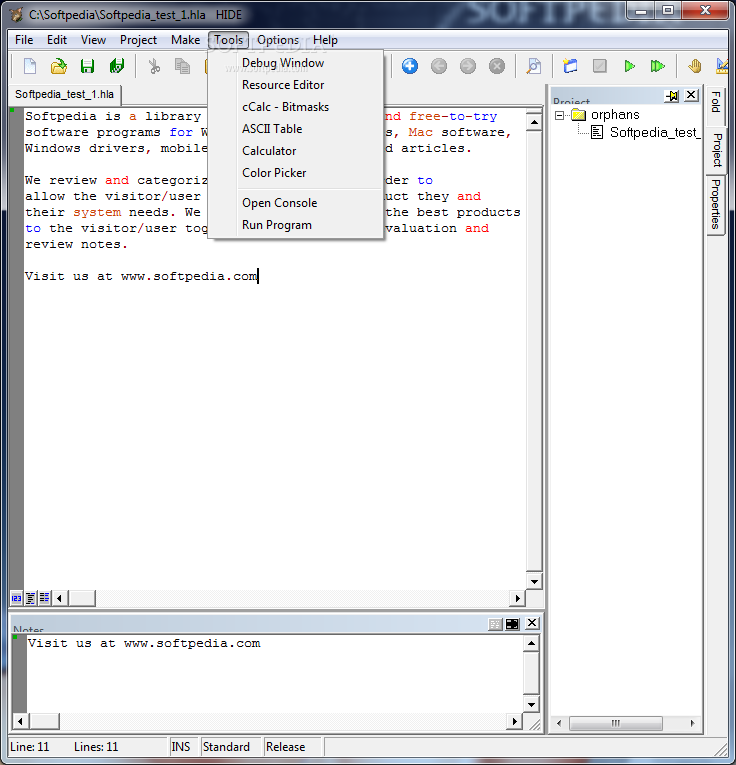This screenshot has width=736, height=765.
Task: Click the orange hand toolbar icon
Action: point(695,66)
